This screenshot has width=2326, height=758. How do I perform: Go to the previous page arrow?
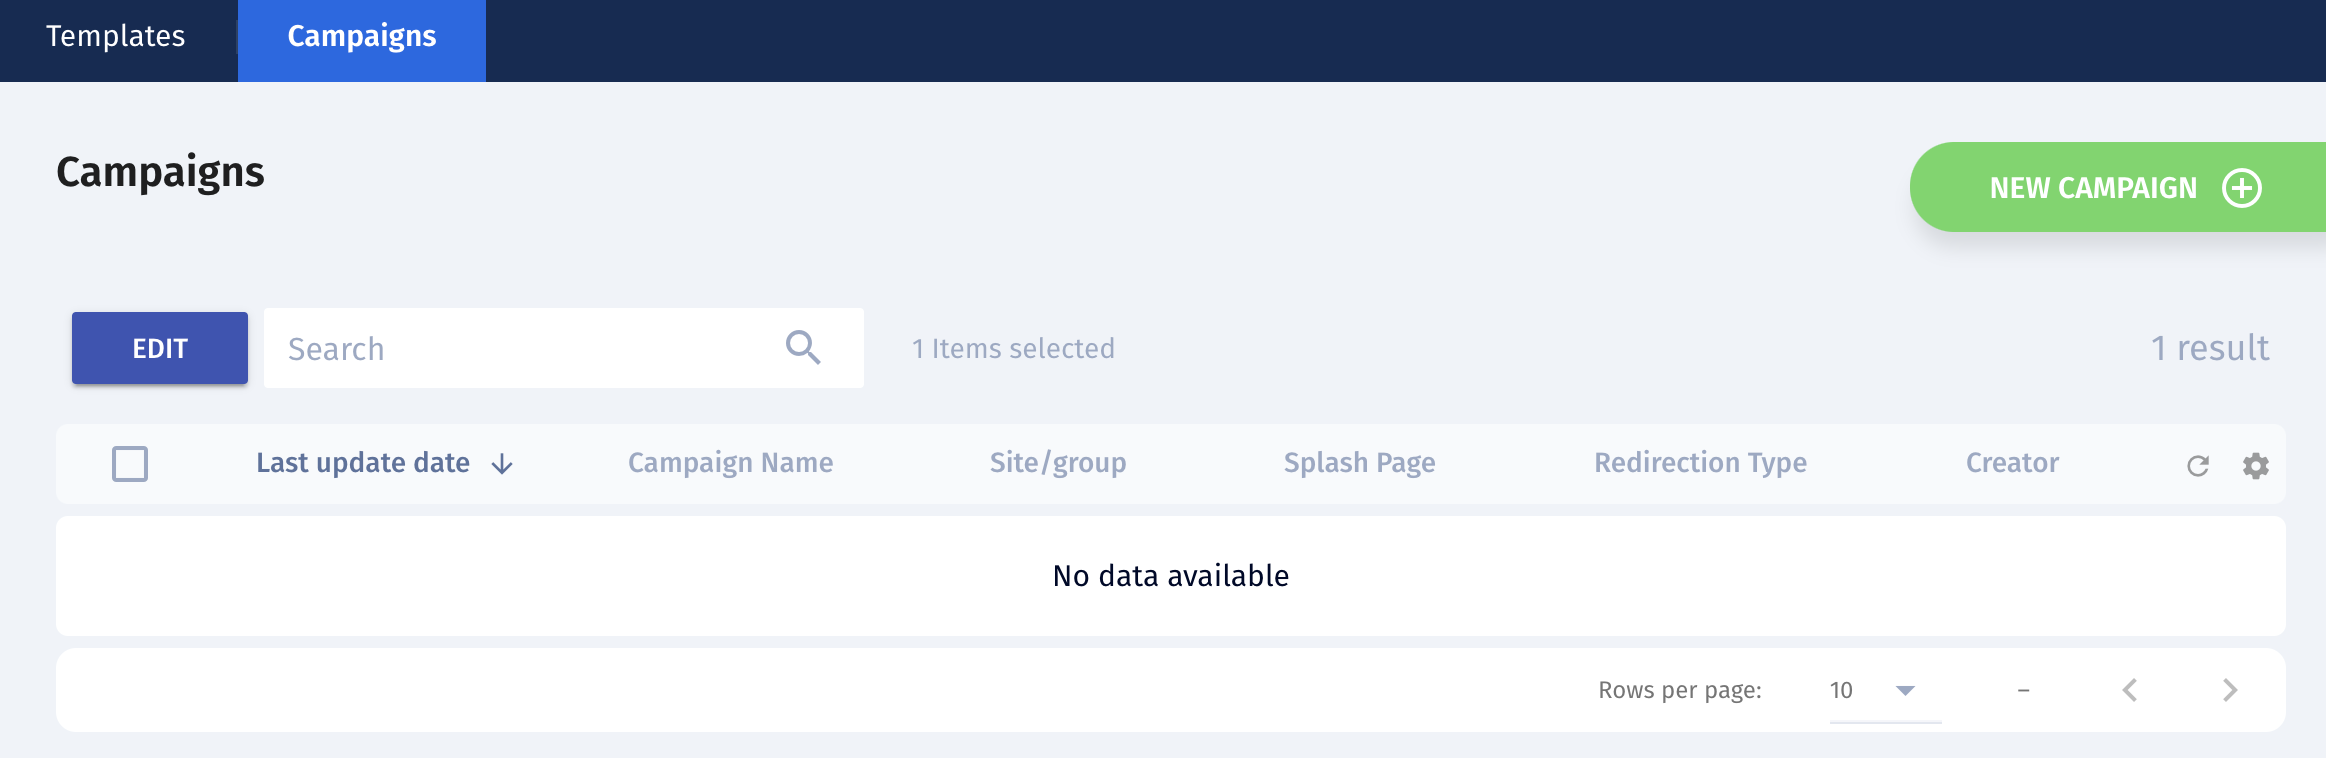2130,690
